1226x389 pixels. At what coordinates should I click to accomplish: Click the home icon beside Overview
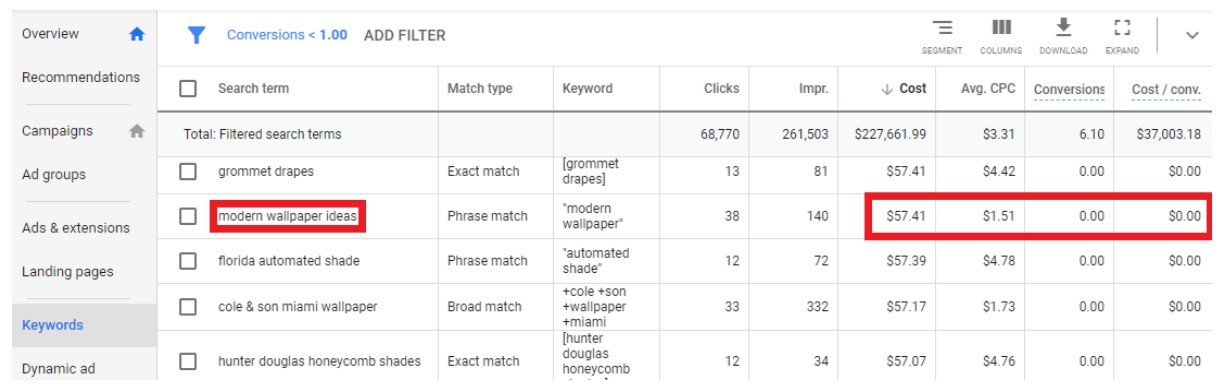tap(137, 34)
